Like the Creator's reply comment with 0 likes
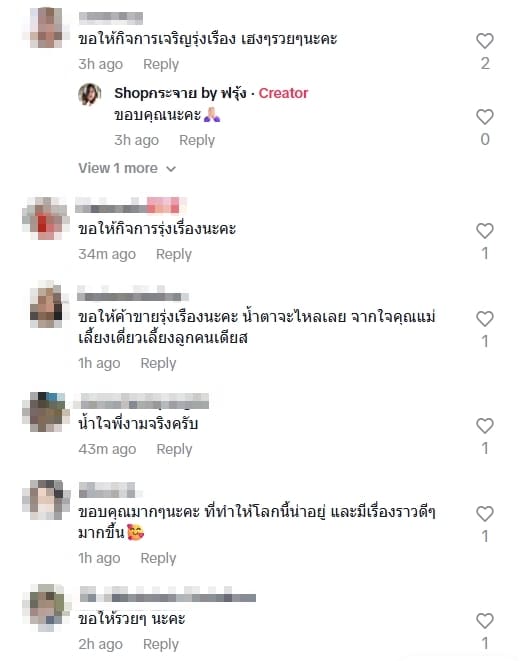This screenshot has width=529, height=661. [485, 117]
